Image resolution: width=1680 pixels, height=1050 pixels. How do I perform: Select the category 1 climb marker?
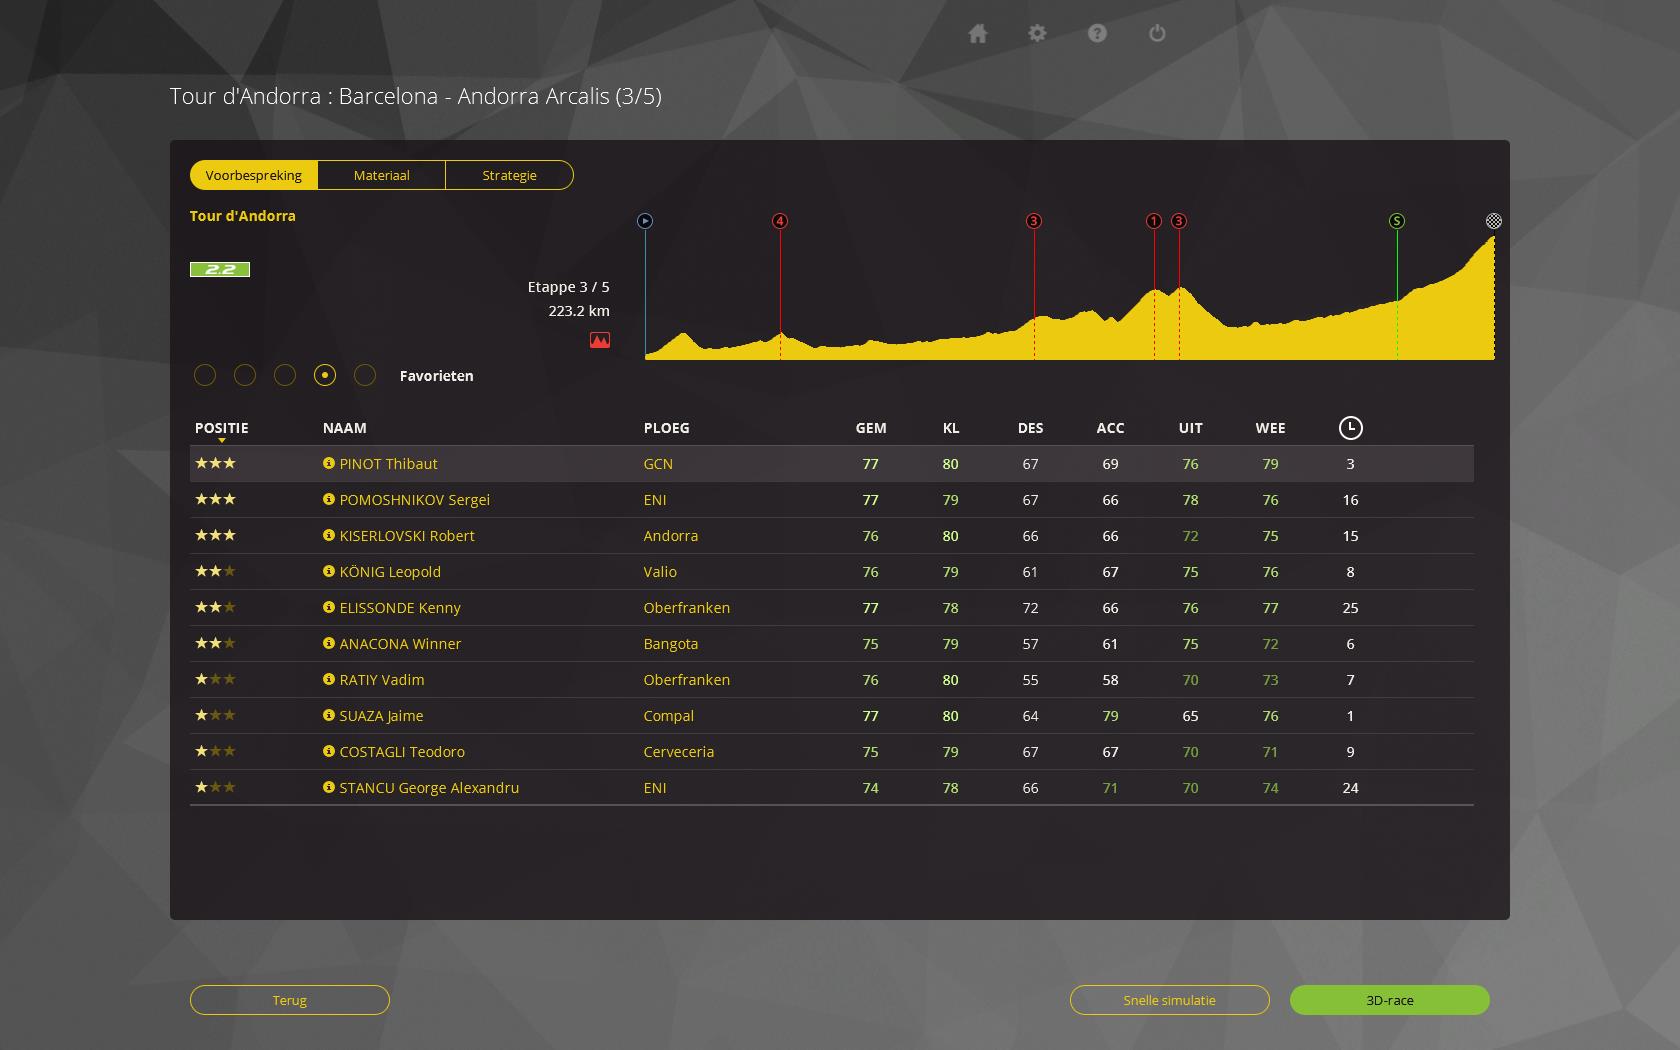[1154, 221]
